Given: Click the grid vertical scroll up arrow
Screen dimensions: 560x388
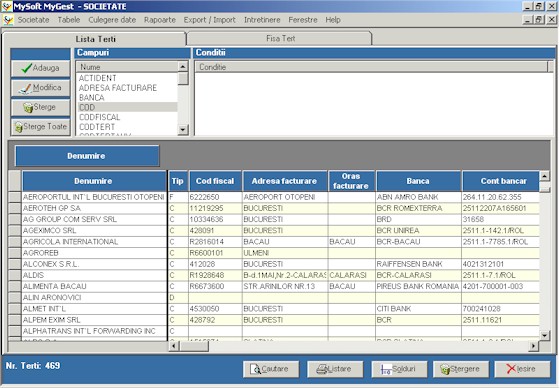Looking at the screenshot, I should coord(545,176).
